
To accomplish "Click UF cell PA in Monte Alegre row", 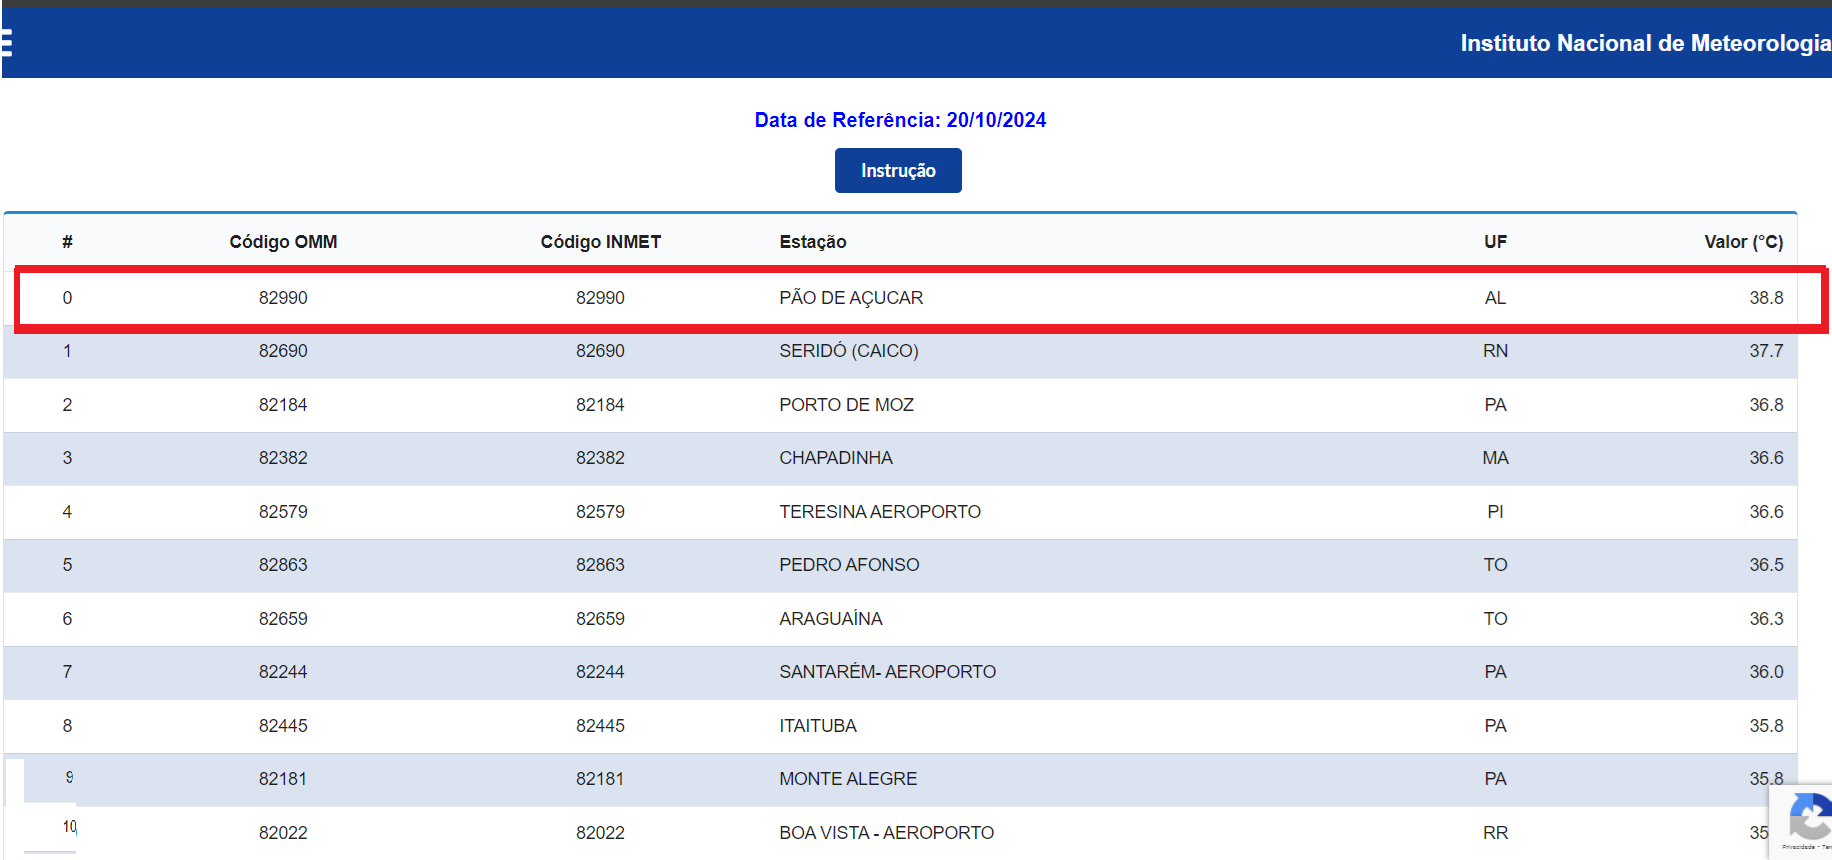I will coord(1495,779).
